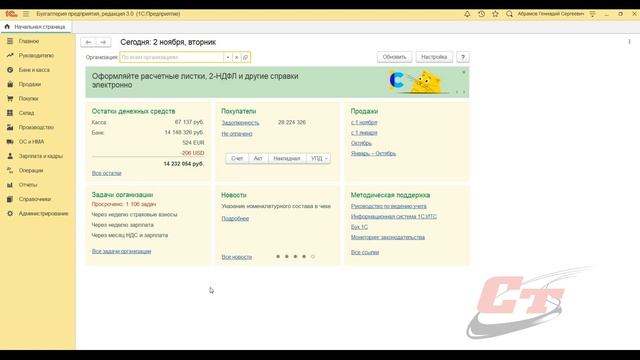Clear the Организация field with X
The height and width of the screenshot is (360, 640).
(x=236, y=57)
